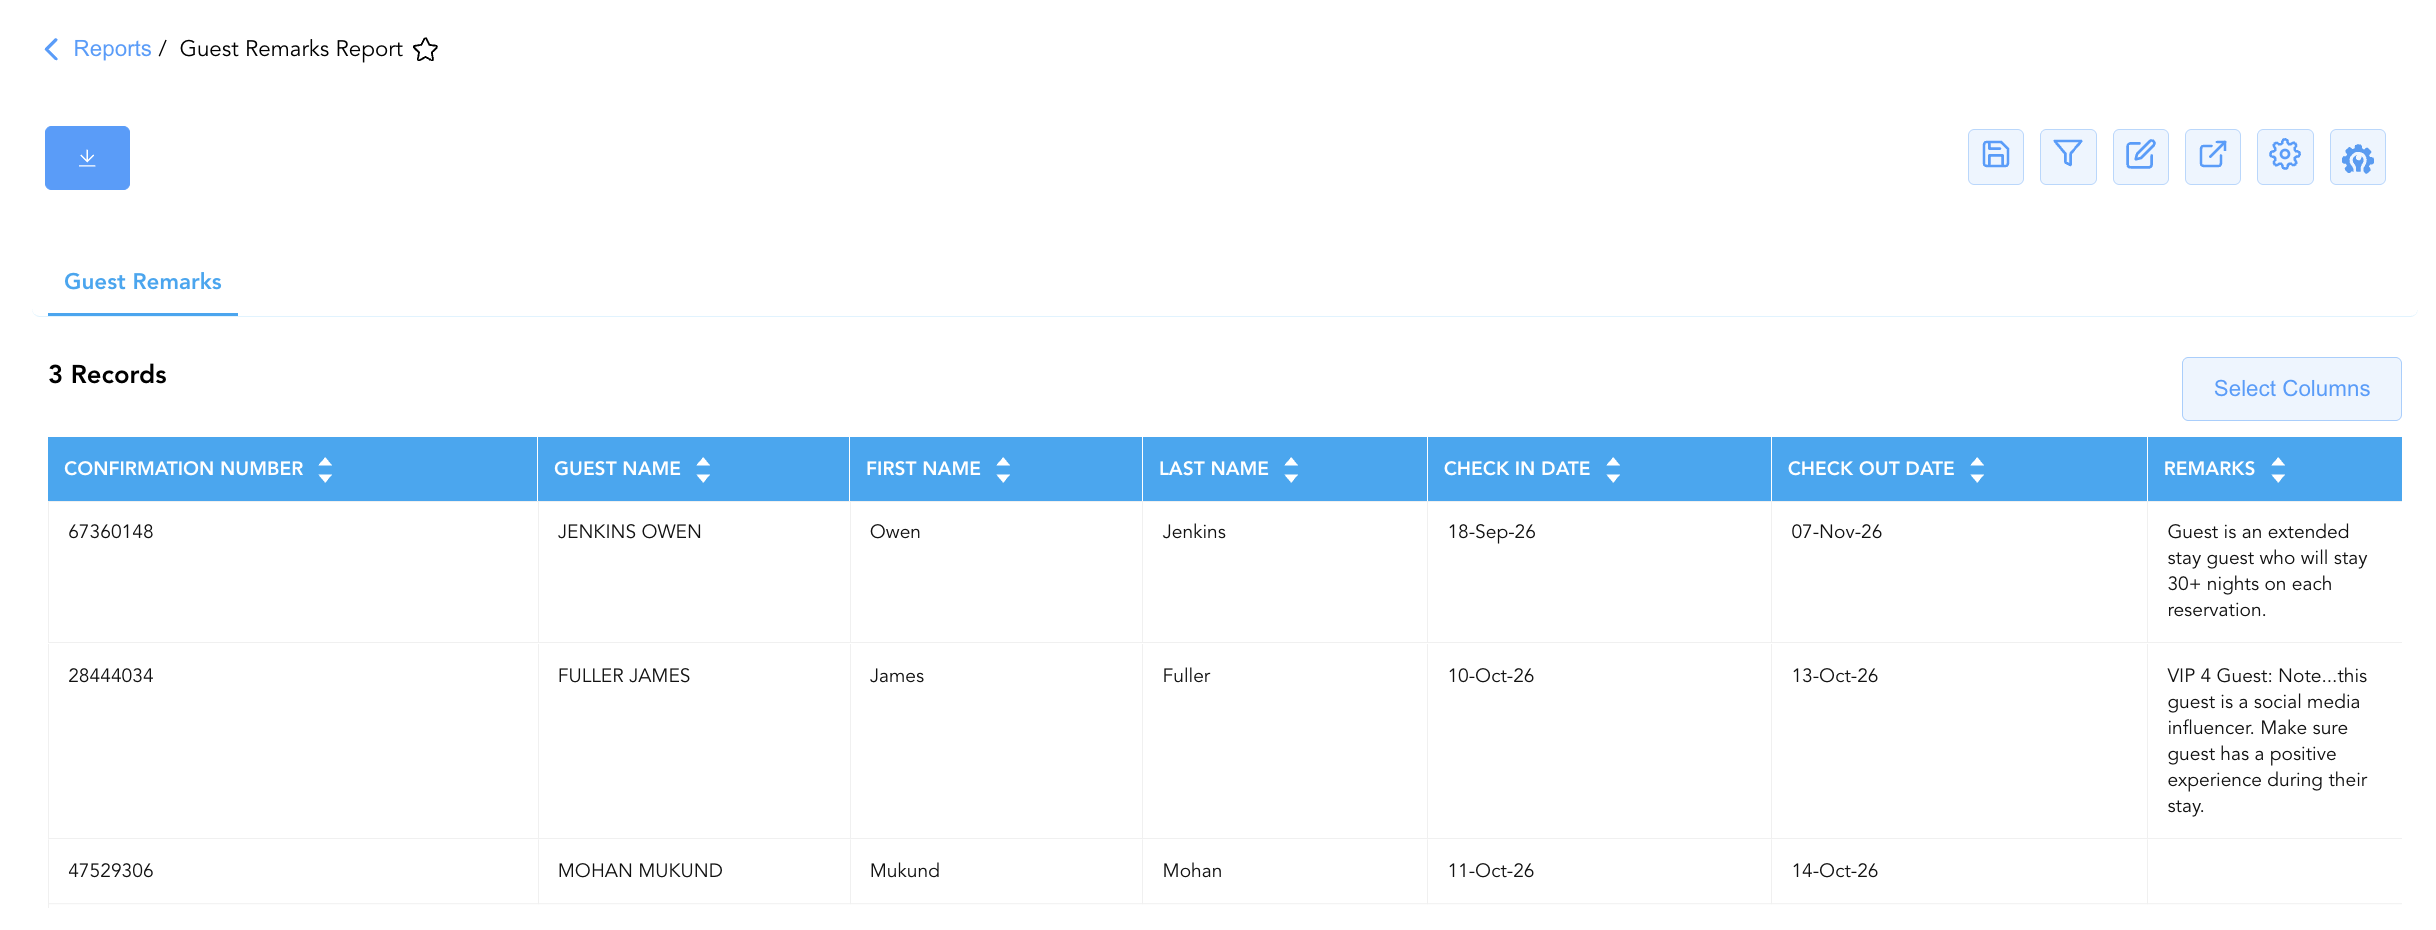Viewport: 2436px width, 930px height.
Task: Click the export external-link icon
Action: click(2212, 156)
